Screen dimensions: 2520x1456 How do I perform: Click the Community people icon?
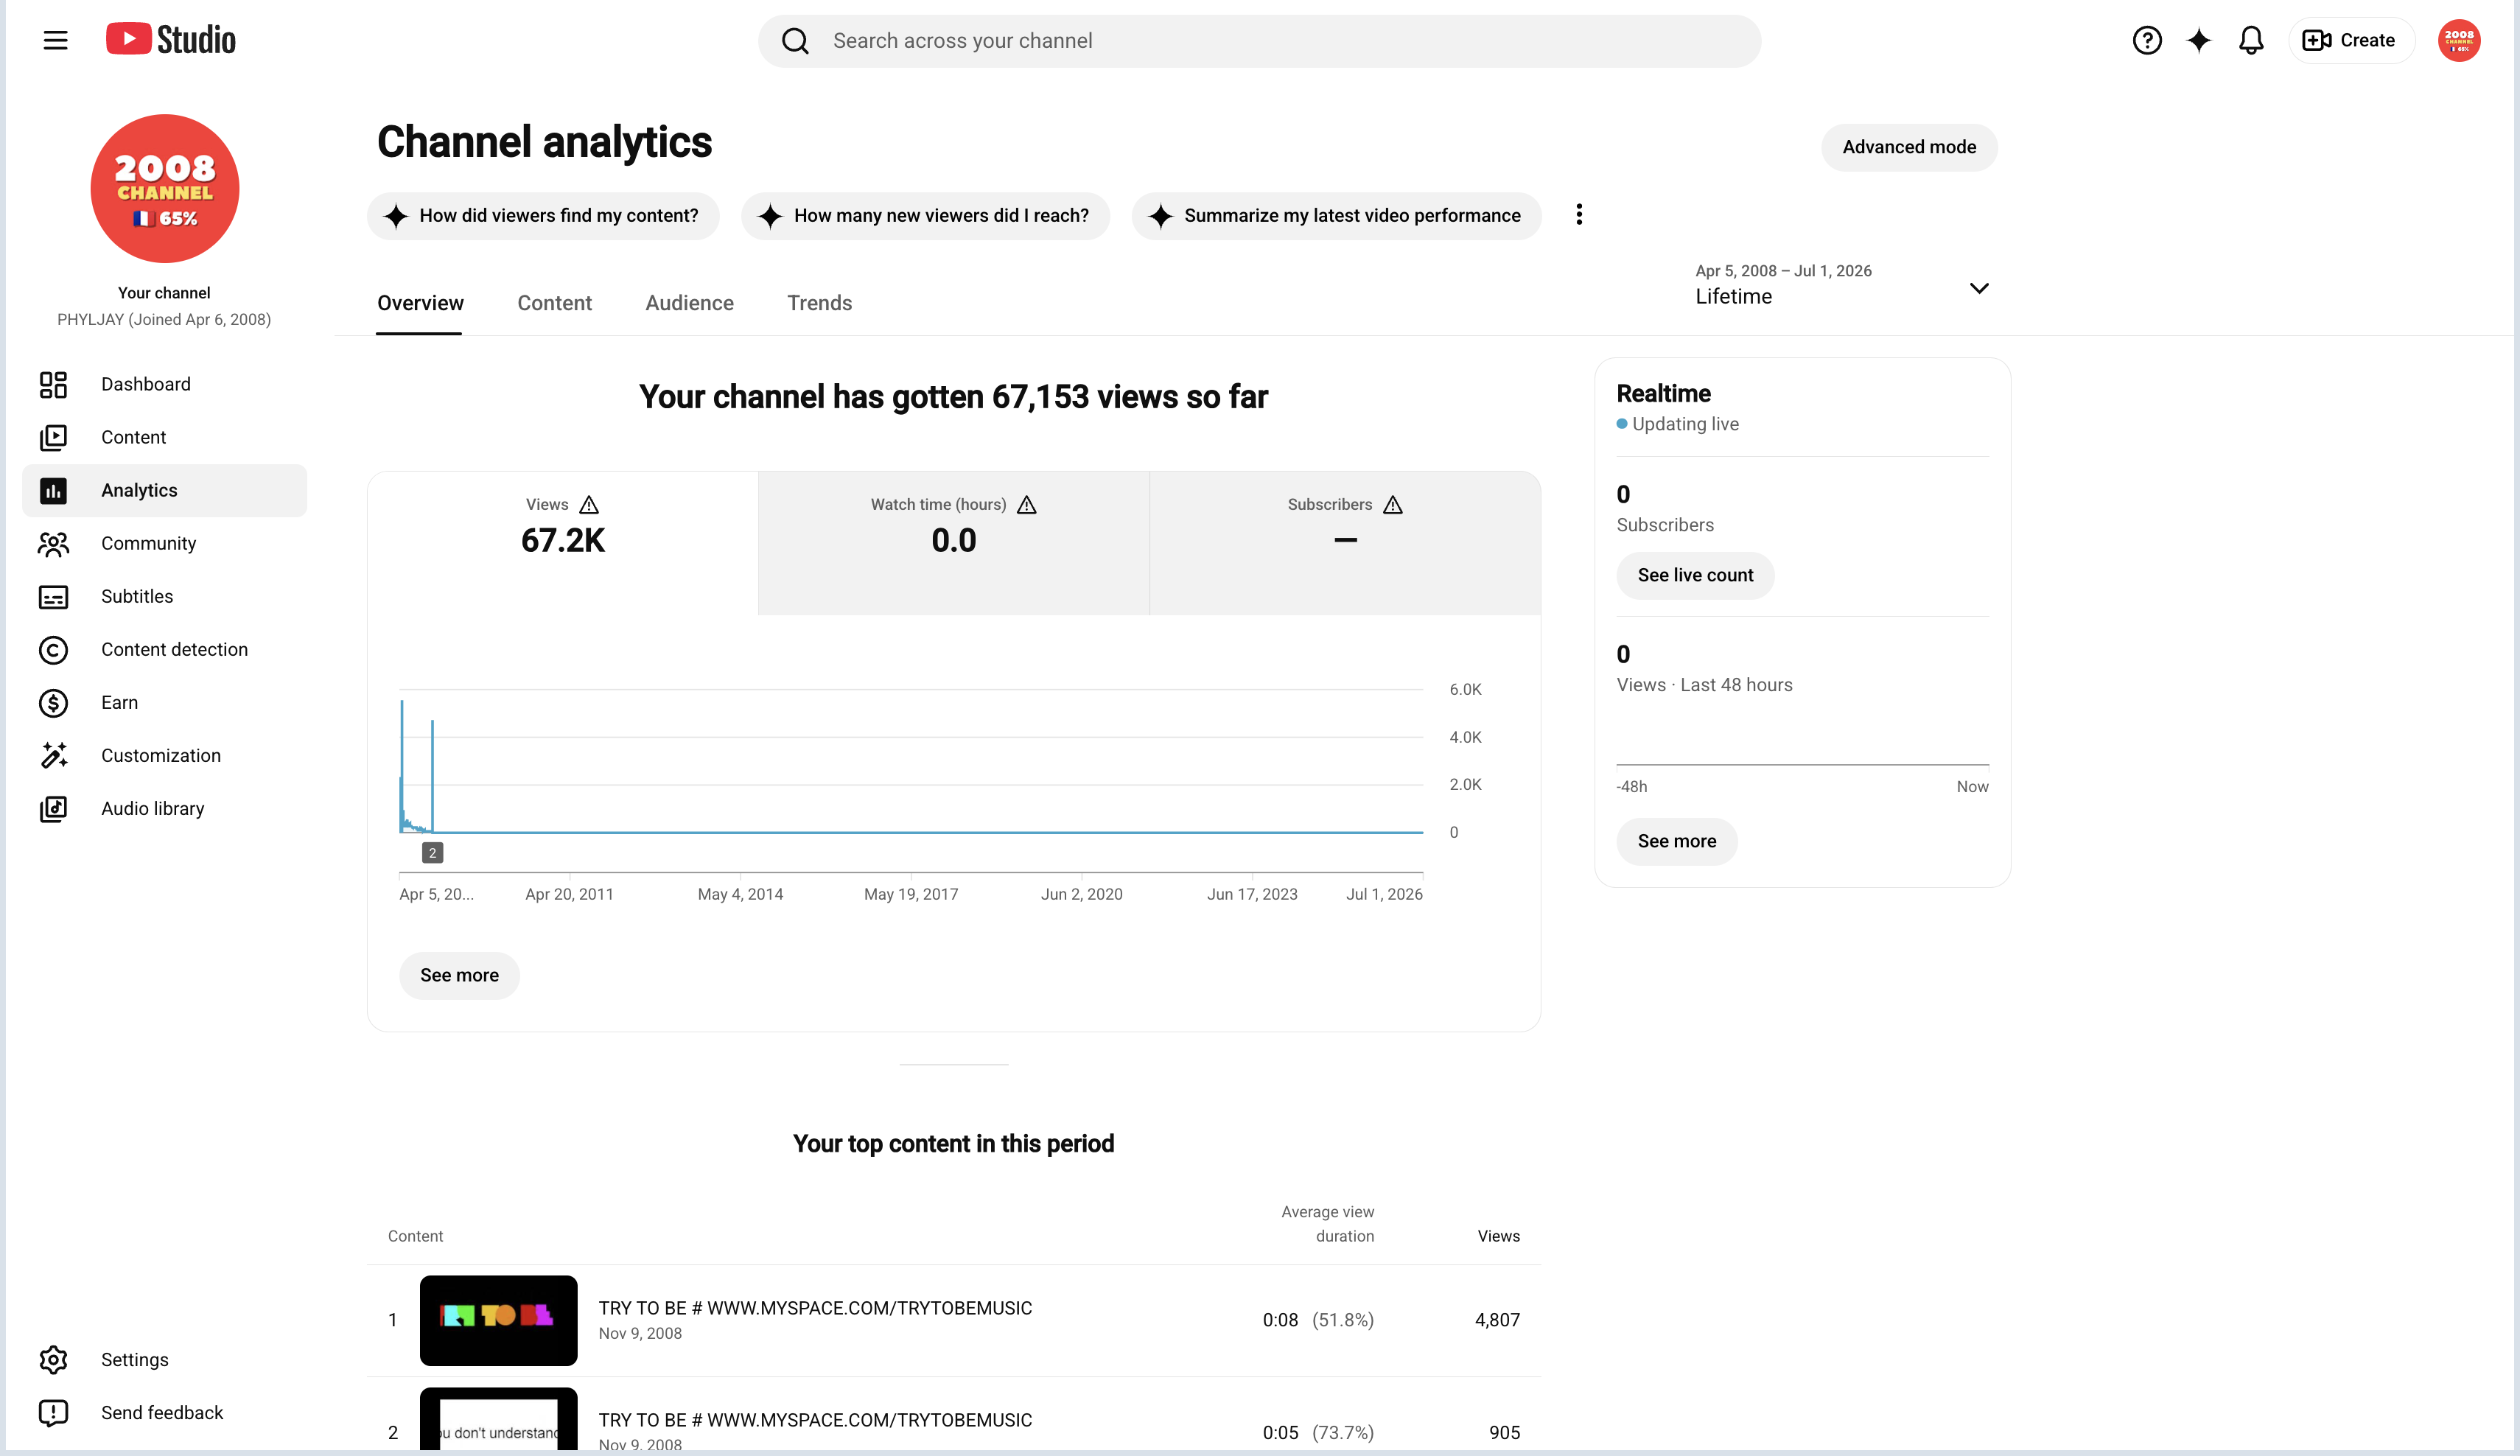click(53, 543)
